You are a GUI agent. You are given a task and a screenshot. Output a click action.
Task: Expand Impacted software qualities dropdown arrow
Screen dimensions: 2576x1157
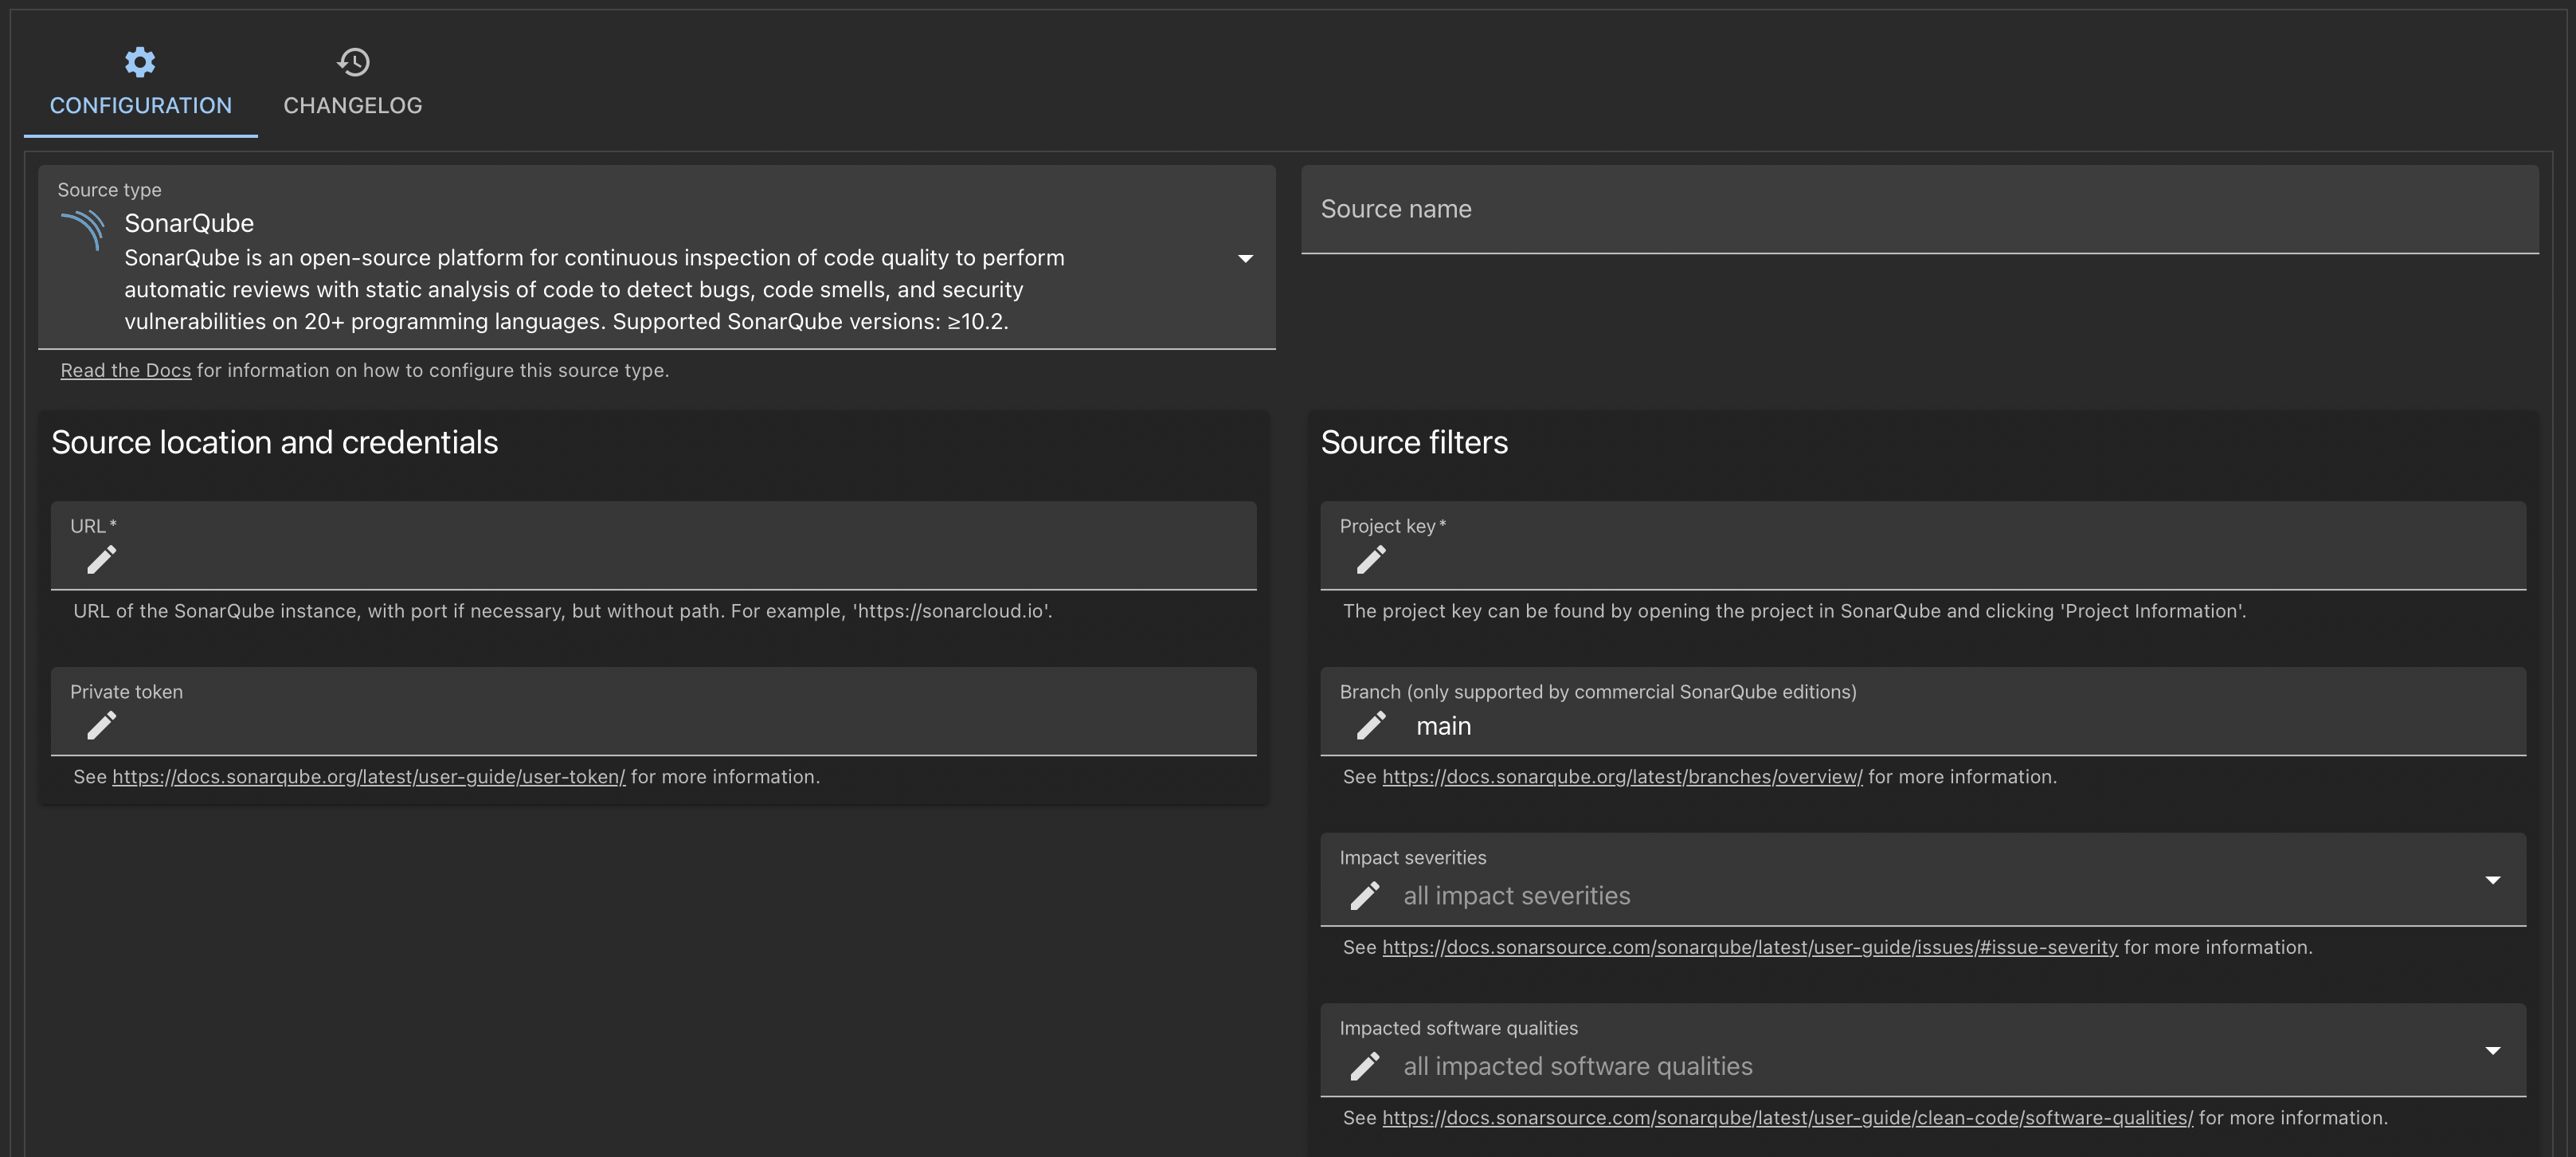point(2492,1050)
